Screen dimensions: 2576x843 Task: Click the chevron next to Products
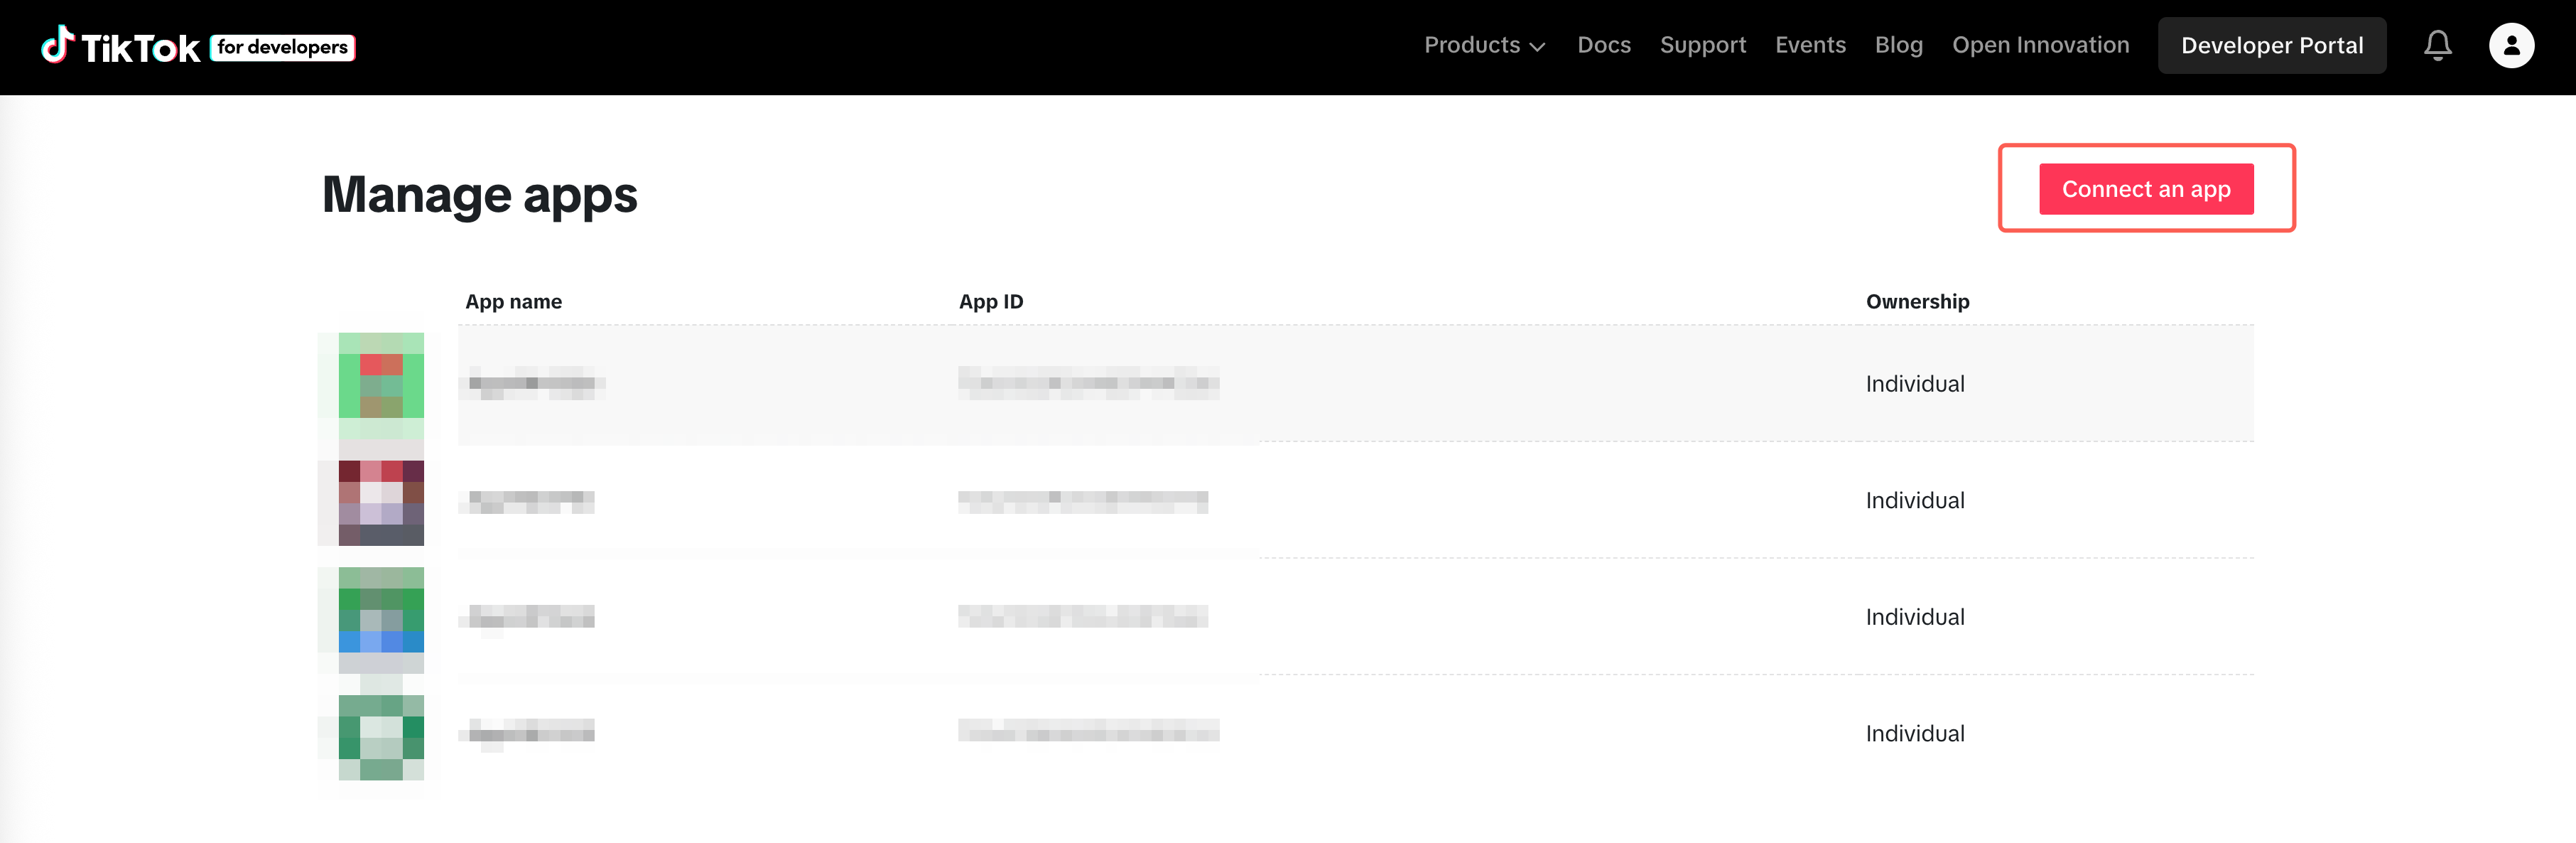[x=1537, y=47]
